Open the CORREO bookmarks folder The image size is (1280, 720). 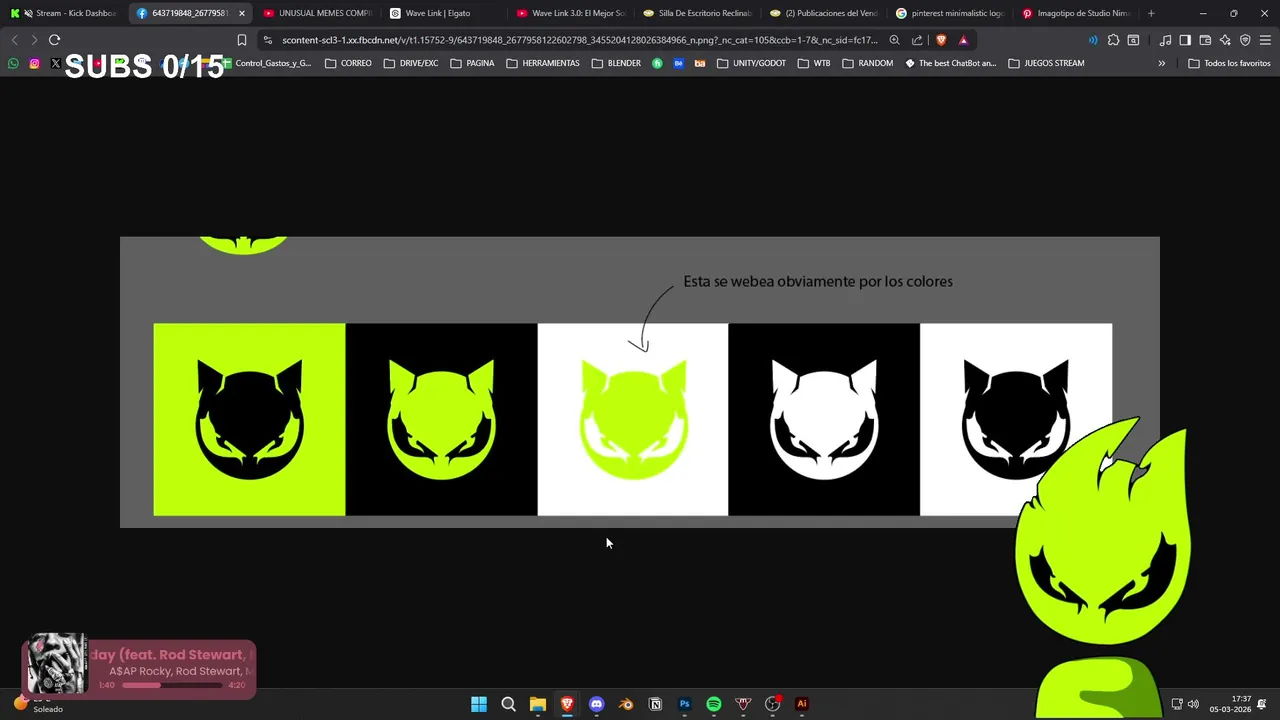(x=348, y=63)
